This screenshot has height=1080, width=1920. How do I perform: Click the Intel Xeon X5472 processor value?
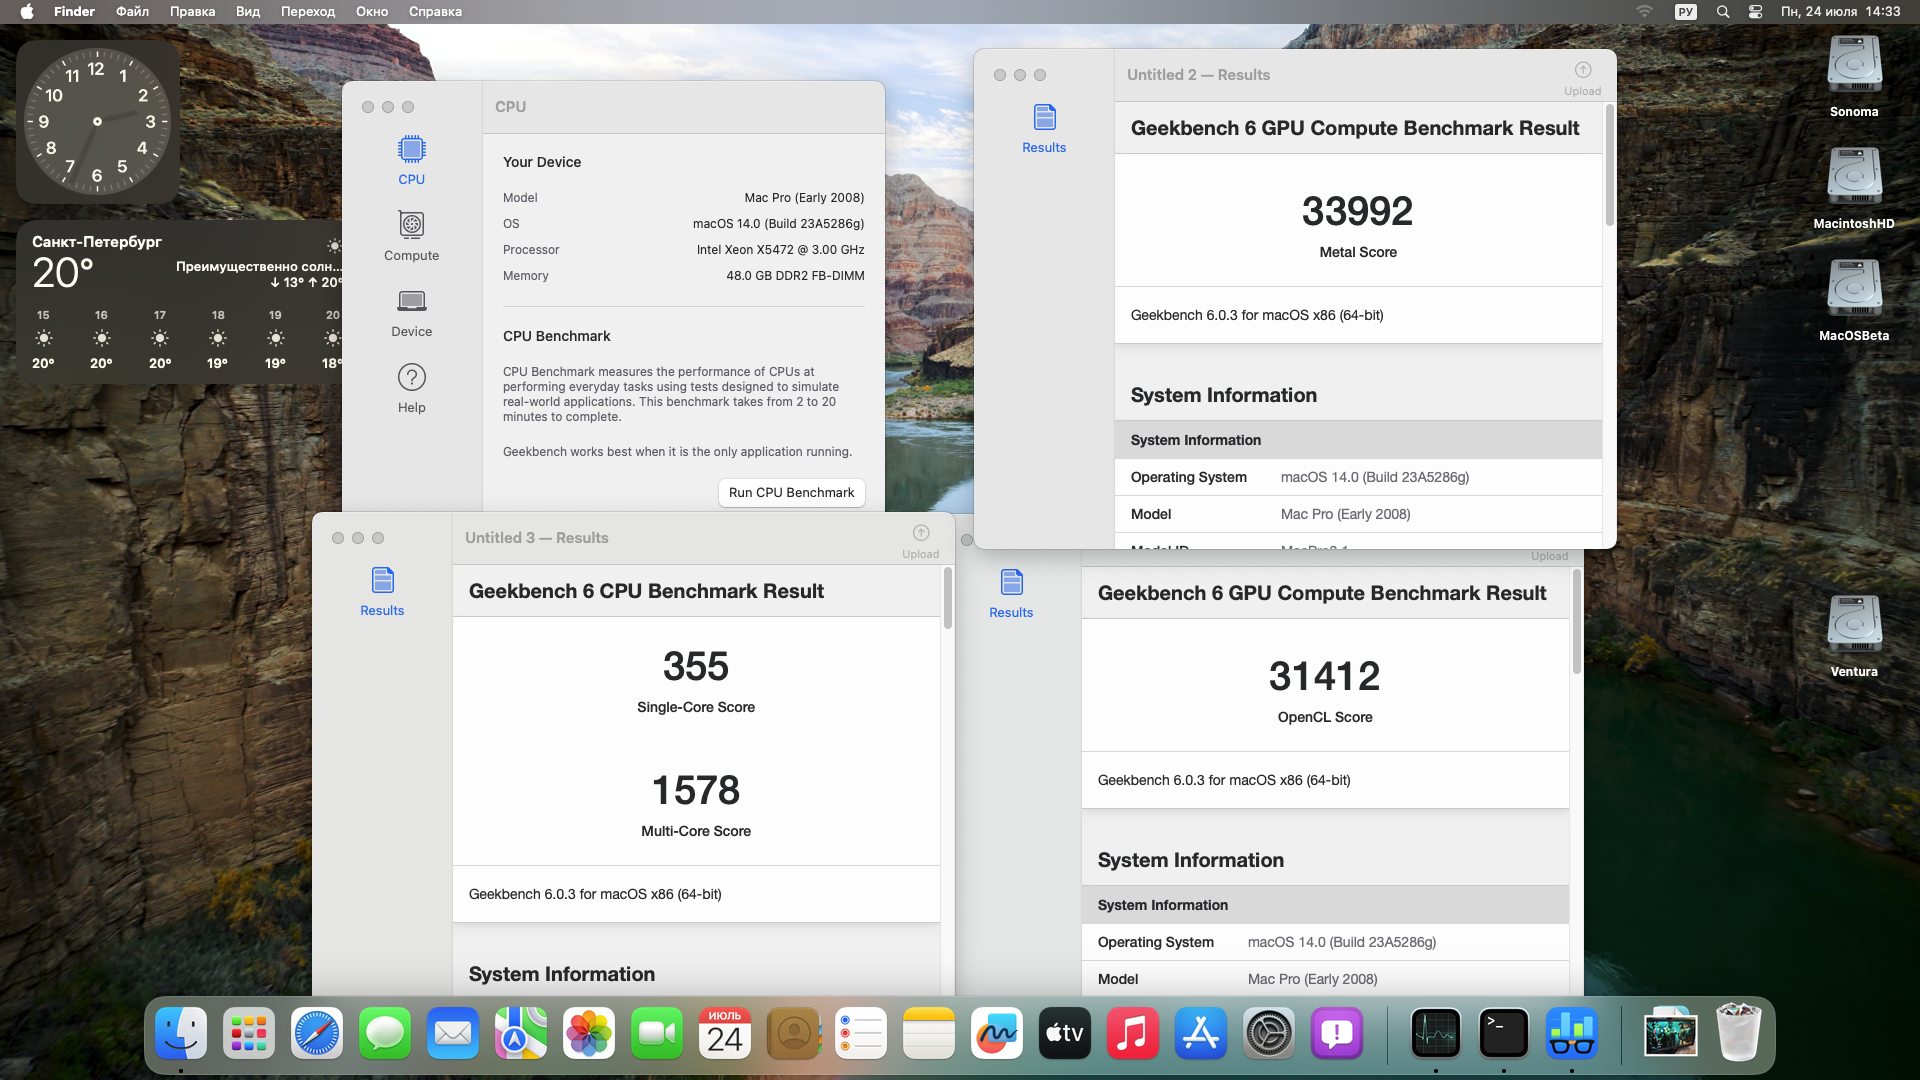click(x=780, y=250)
